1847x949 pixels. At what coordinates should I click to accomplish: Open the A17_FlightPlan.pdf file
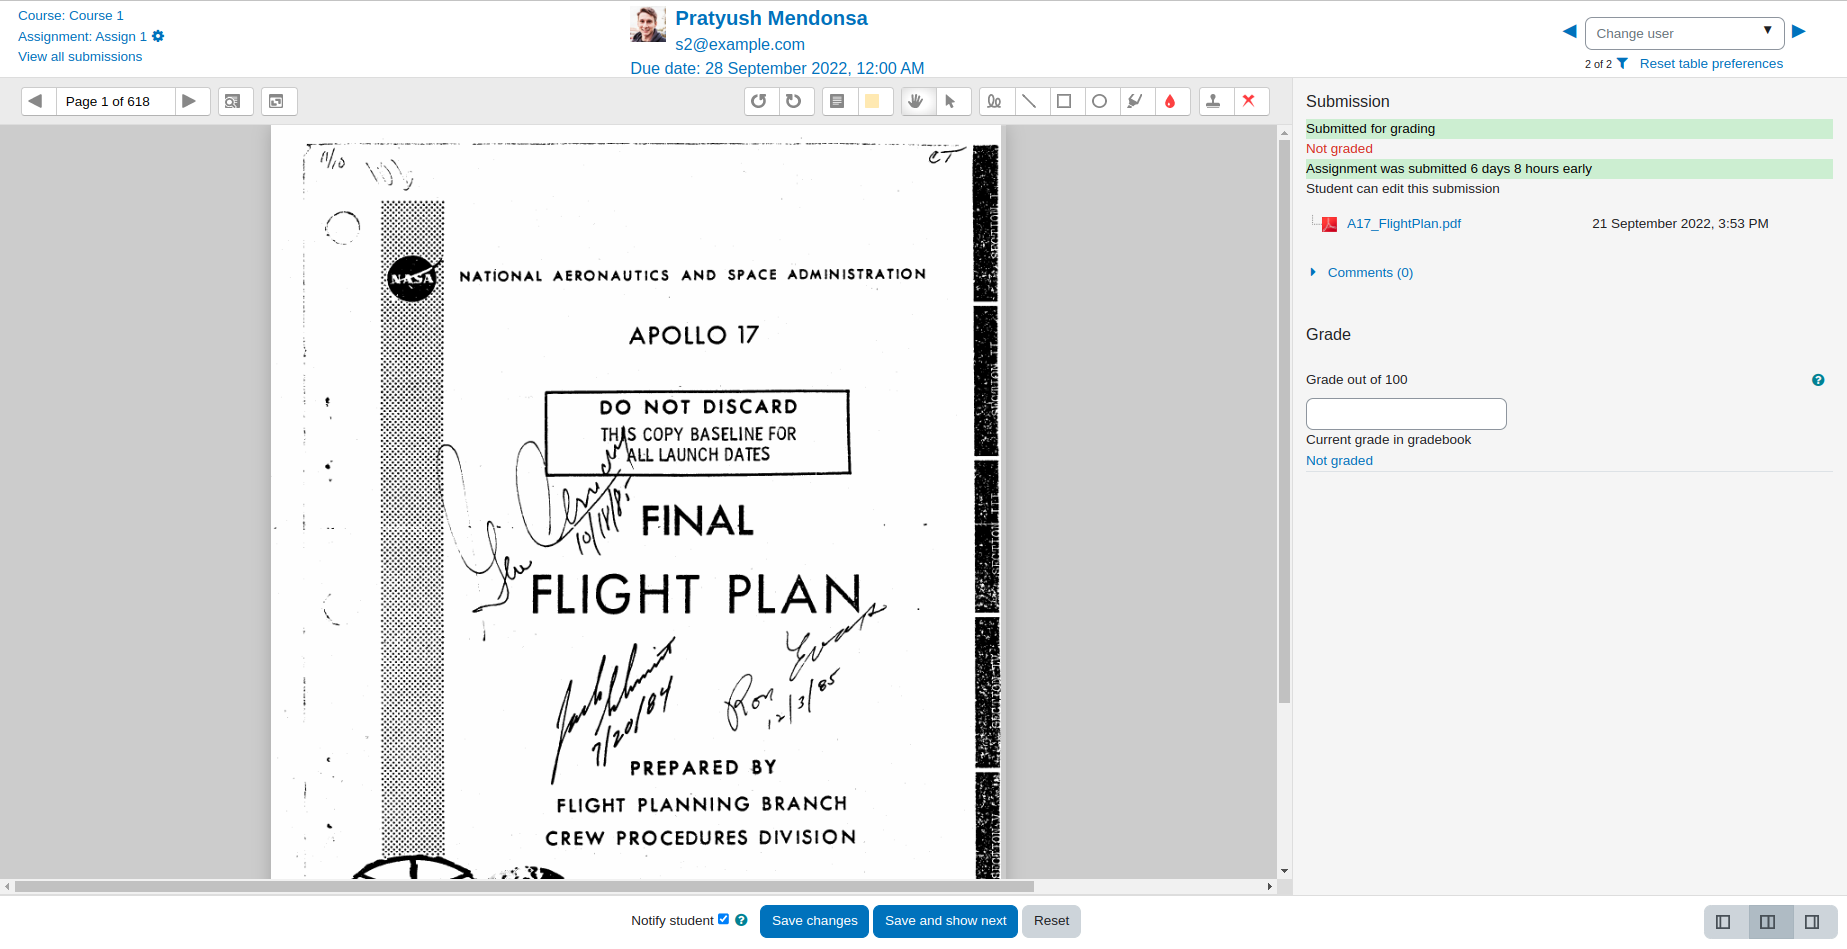tap(1403, 224)
